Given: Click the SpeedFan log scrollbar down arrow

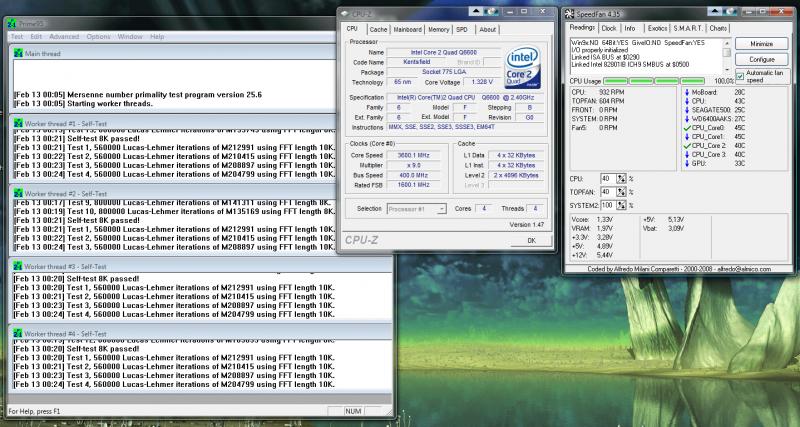Looking at the screenshot, I should (x=727, y=69).
